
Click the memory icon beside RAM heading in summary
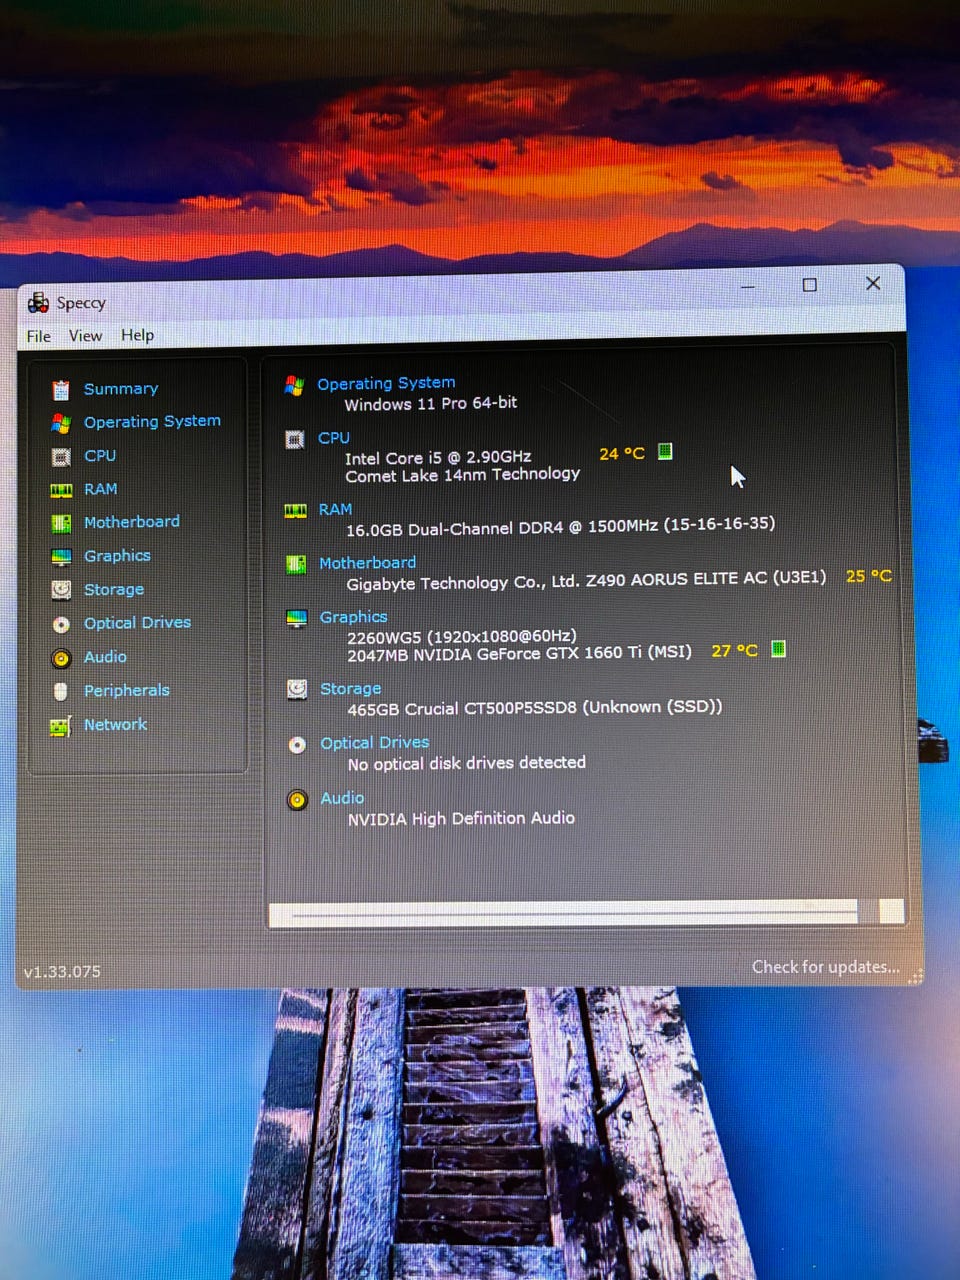(x=295, y=511)
